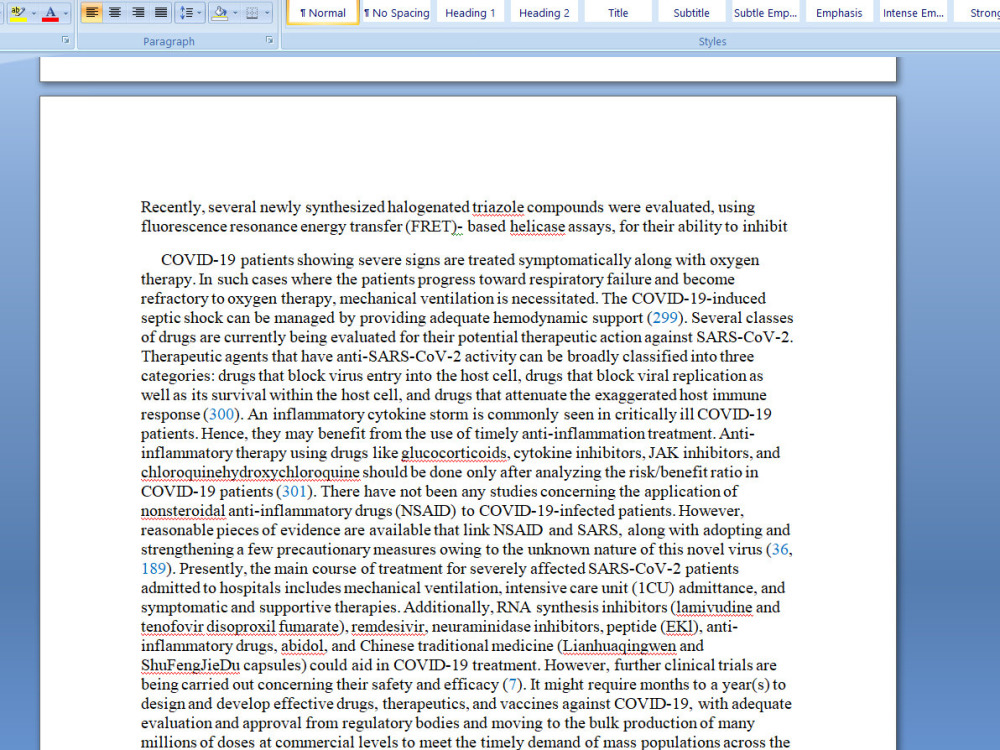This screenshot has width=1000, height=750.
Task: Click the underlined word "nonsteroidal"
Action: pyautogui.click(x=183, y=511)
